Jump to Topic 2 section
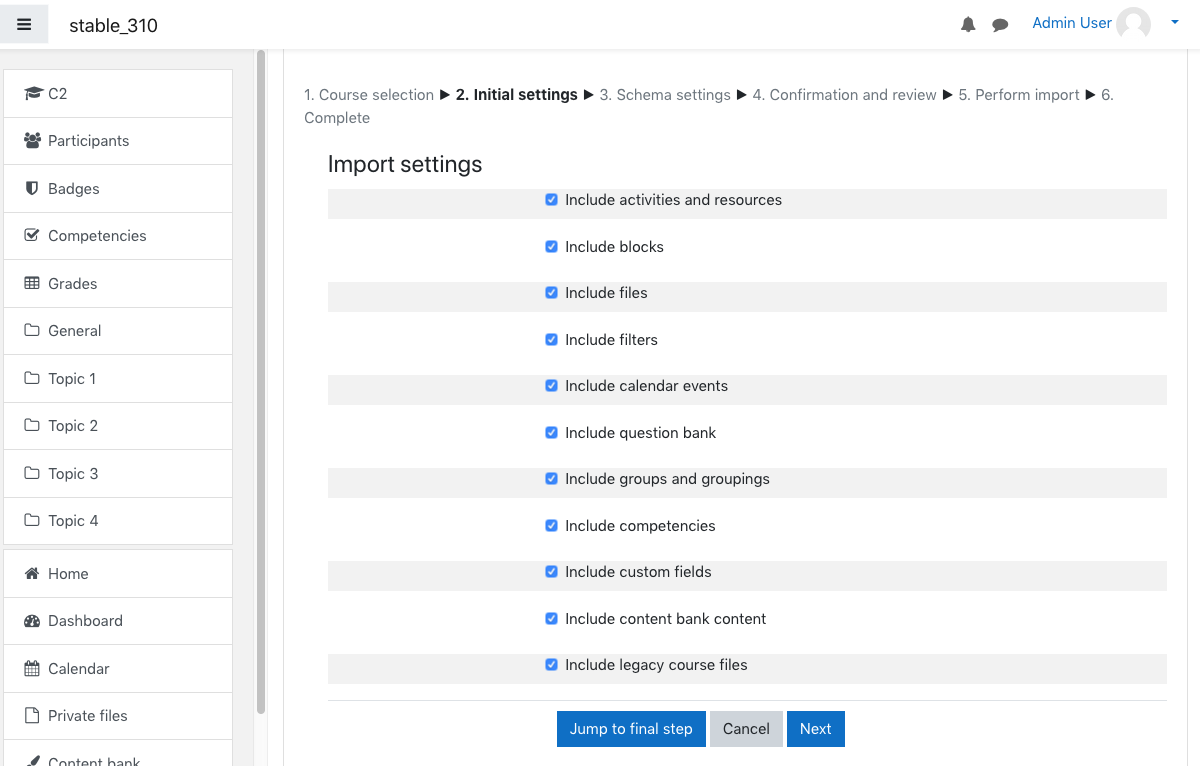This screenshot has height=766, width=1200. coord(118,426)
